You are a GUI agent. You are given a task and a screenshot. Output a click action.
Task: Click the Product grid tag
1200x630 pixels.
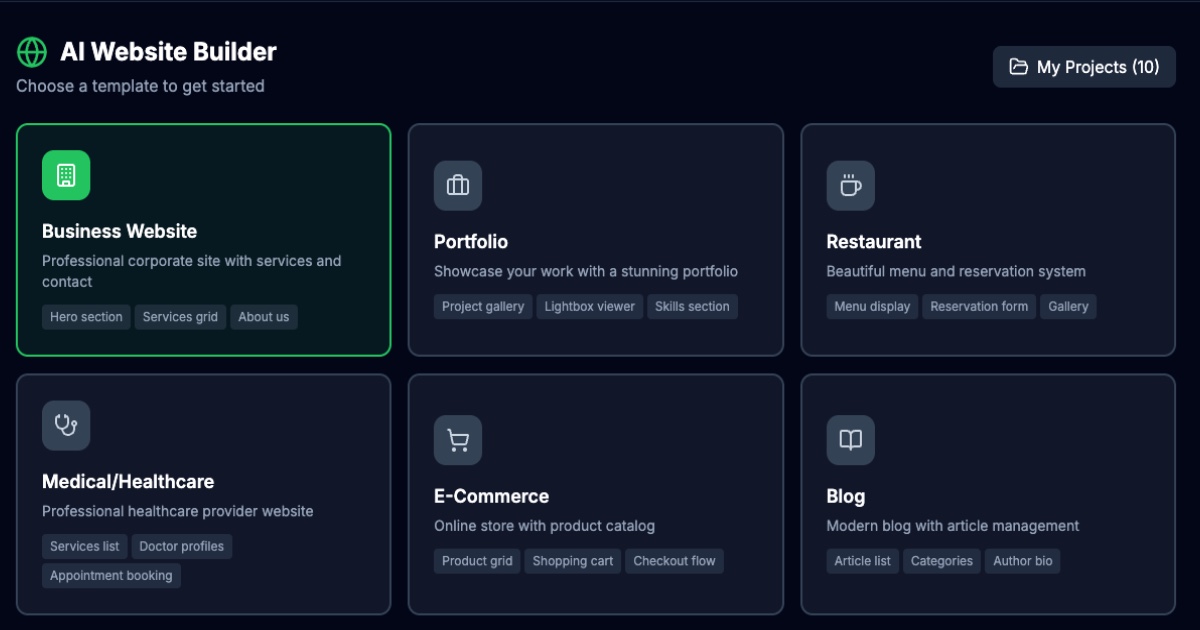click(477, 561)
